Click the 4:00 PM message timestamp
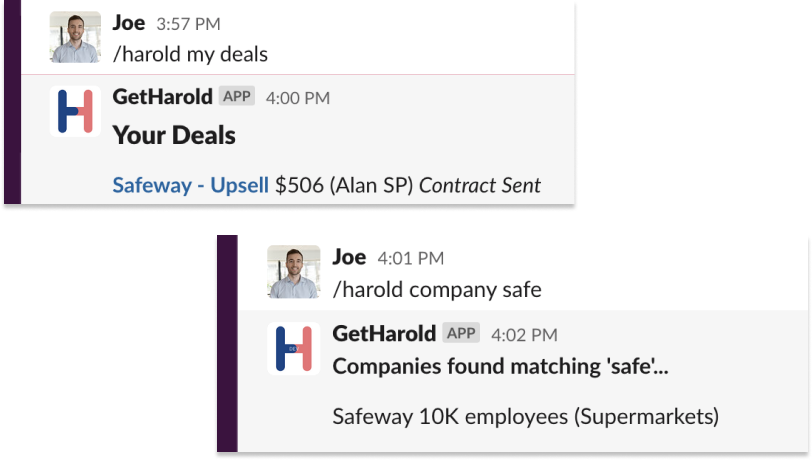Viewport: 812px width, 460px height. pos(297,98)
